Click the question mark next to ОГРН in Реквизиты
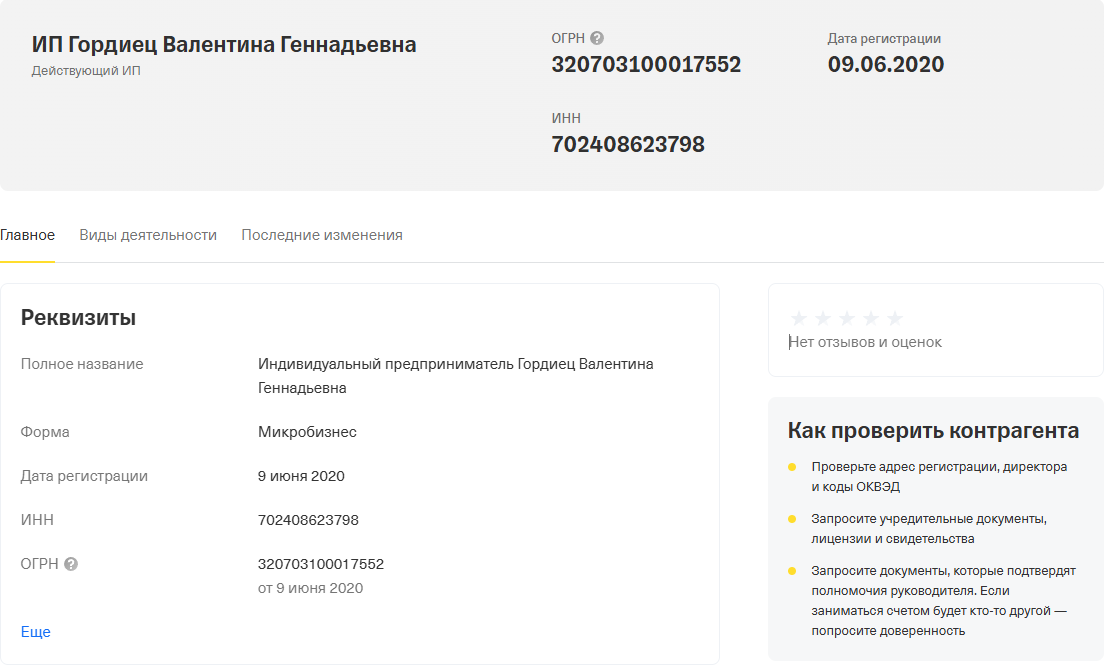Viewport: 1106px width, 666px height. click(69, 563)
